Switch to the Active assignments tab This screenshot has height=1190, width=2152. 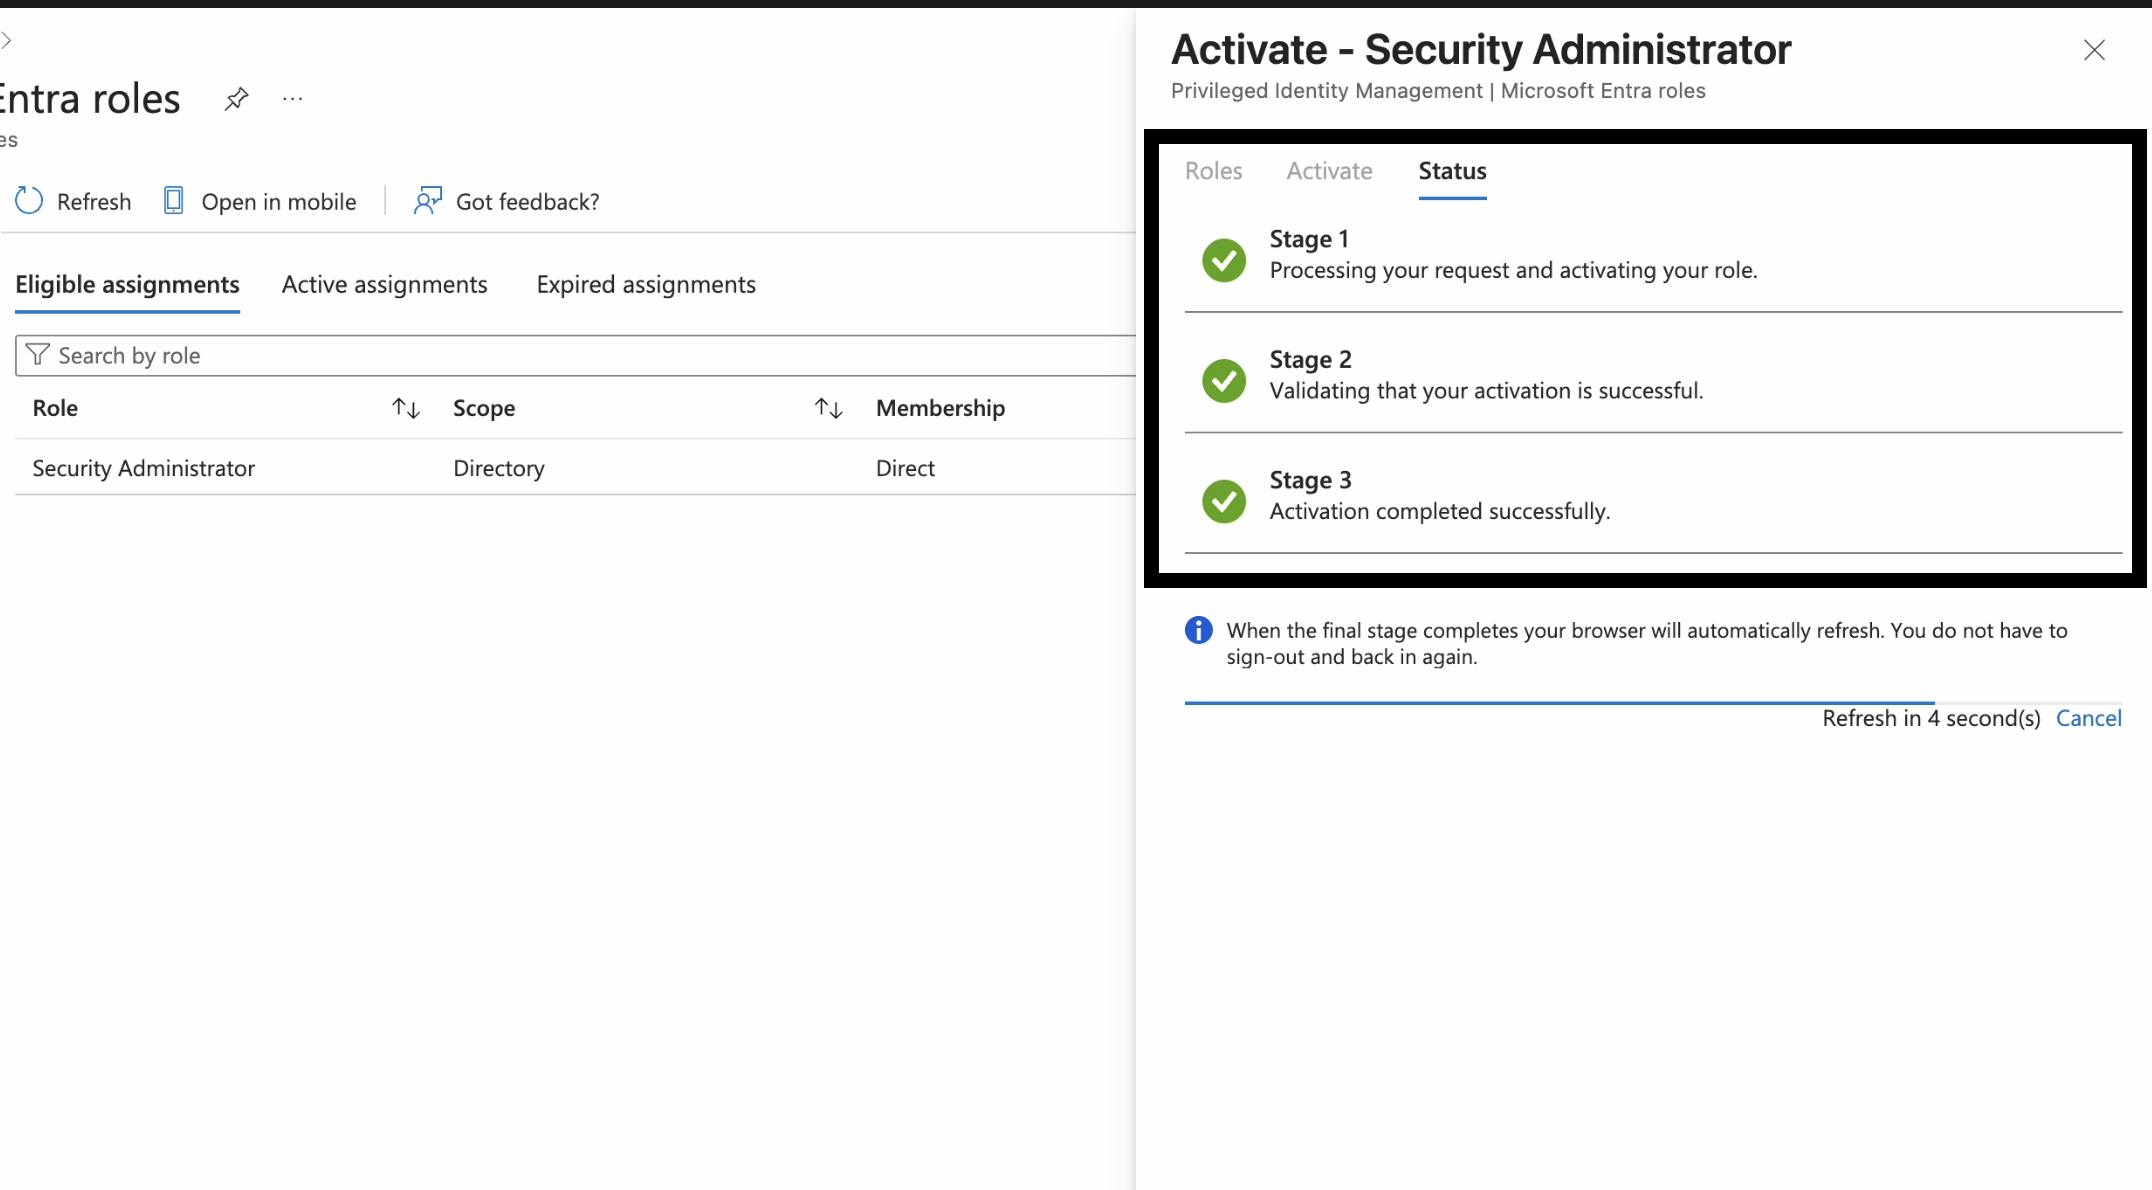[384, 285]
